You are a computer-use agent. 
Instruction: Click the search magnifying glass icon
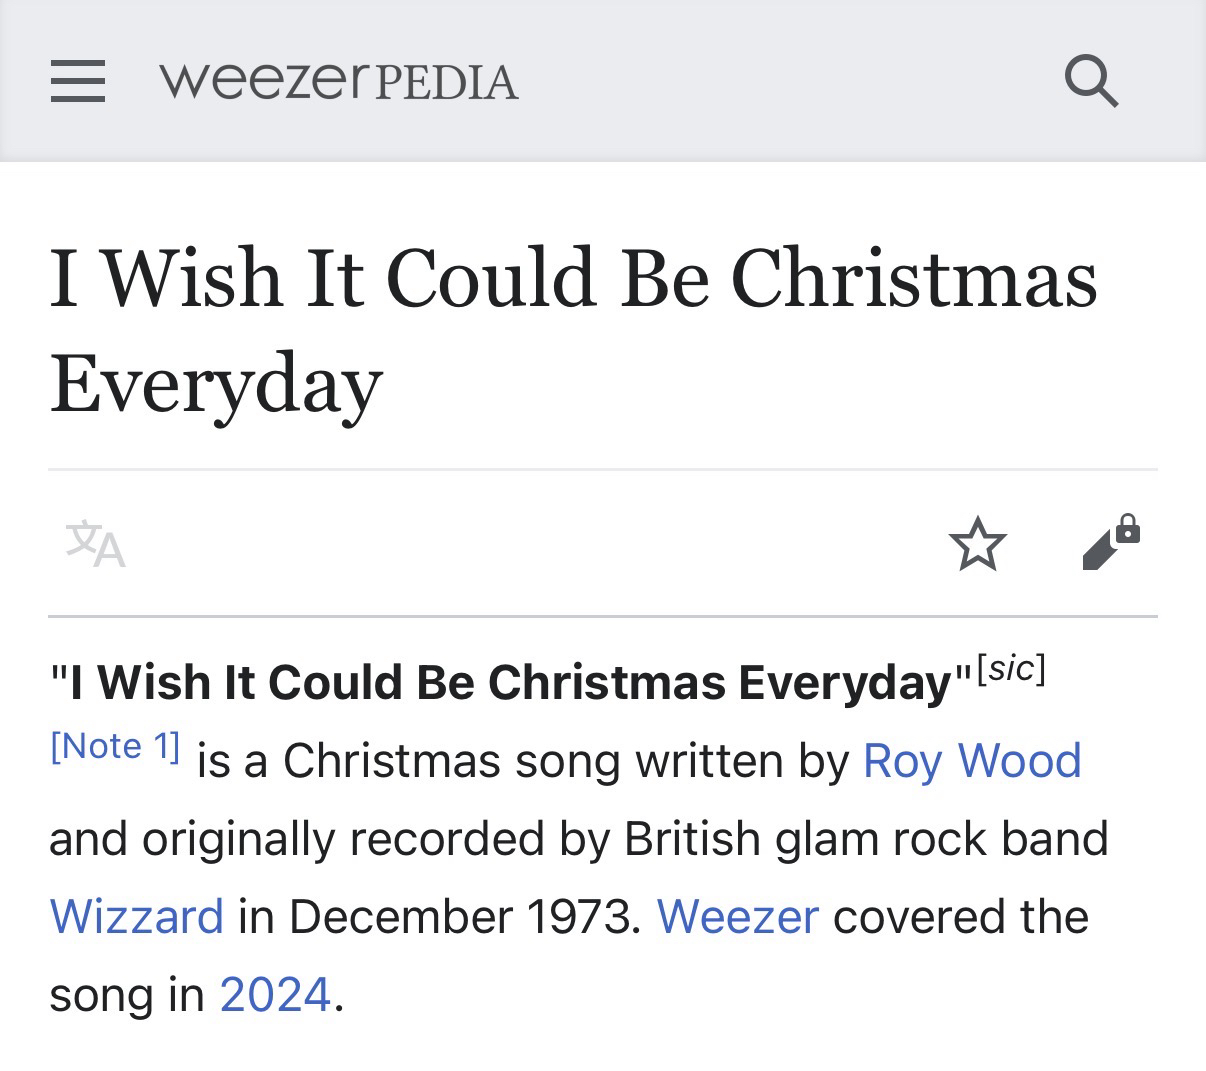(1090, 80)
